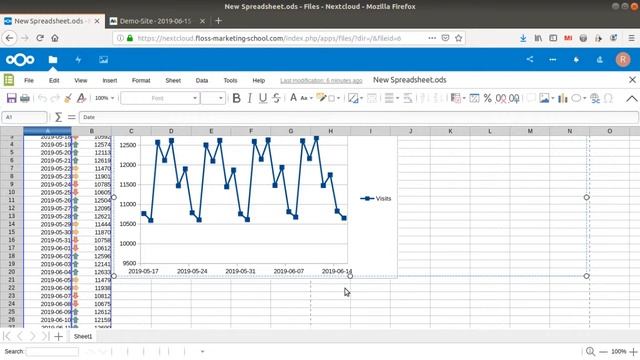
Task: Click the Insert comment icon
Action: 531,98
